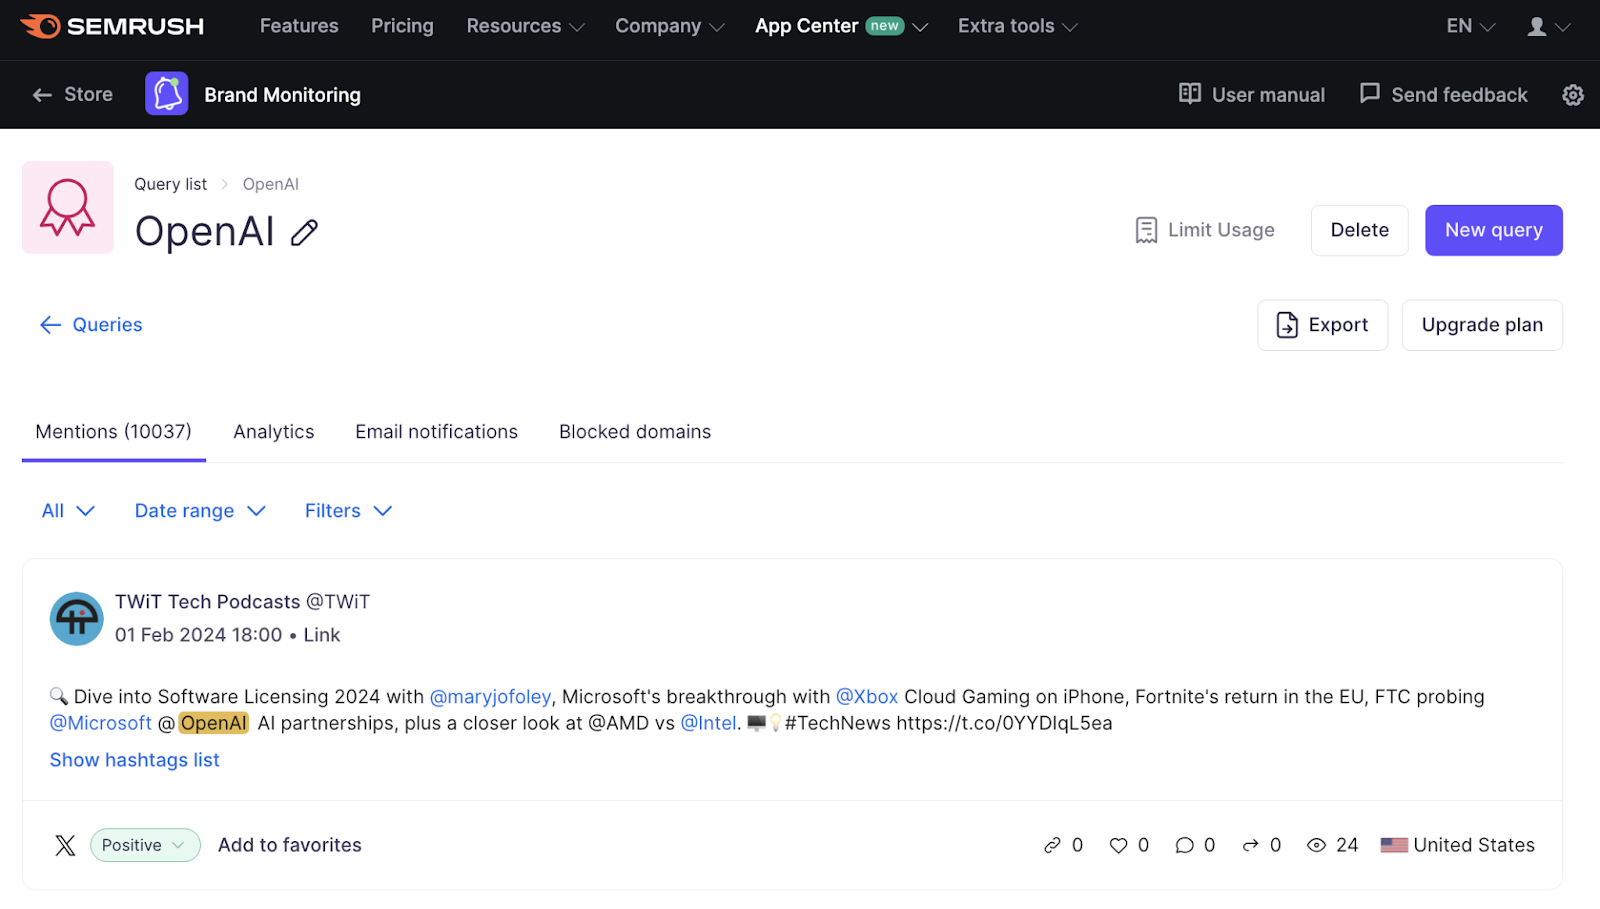Open the Pricing menu item
The width and height of the screenshot is (1600, 909).
(x=402, y=26)
